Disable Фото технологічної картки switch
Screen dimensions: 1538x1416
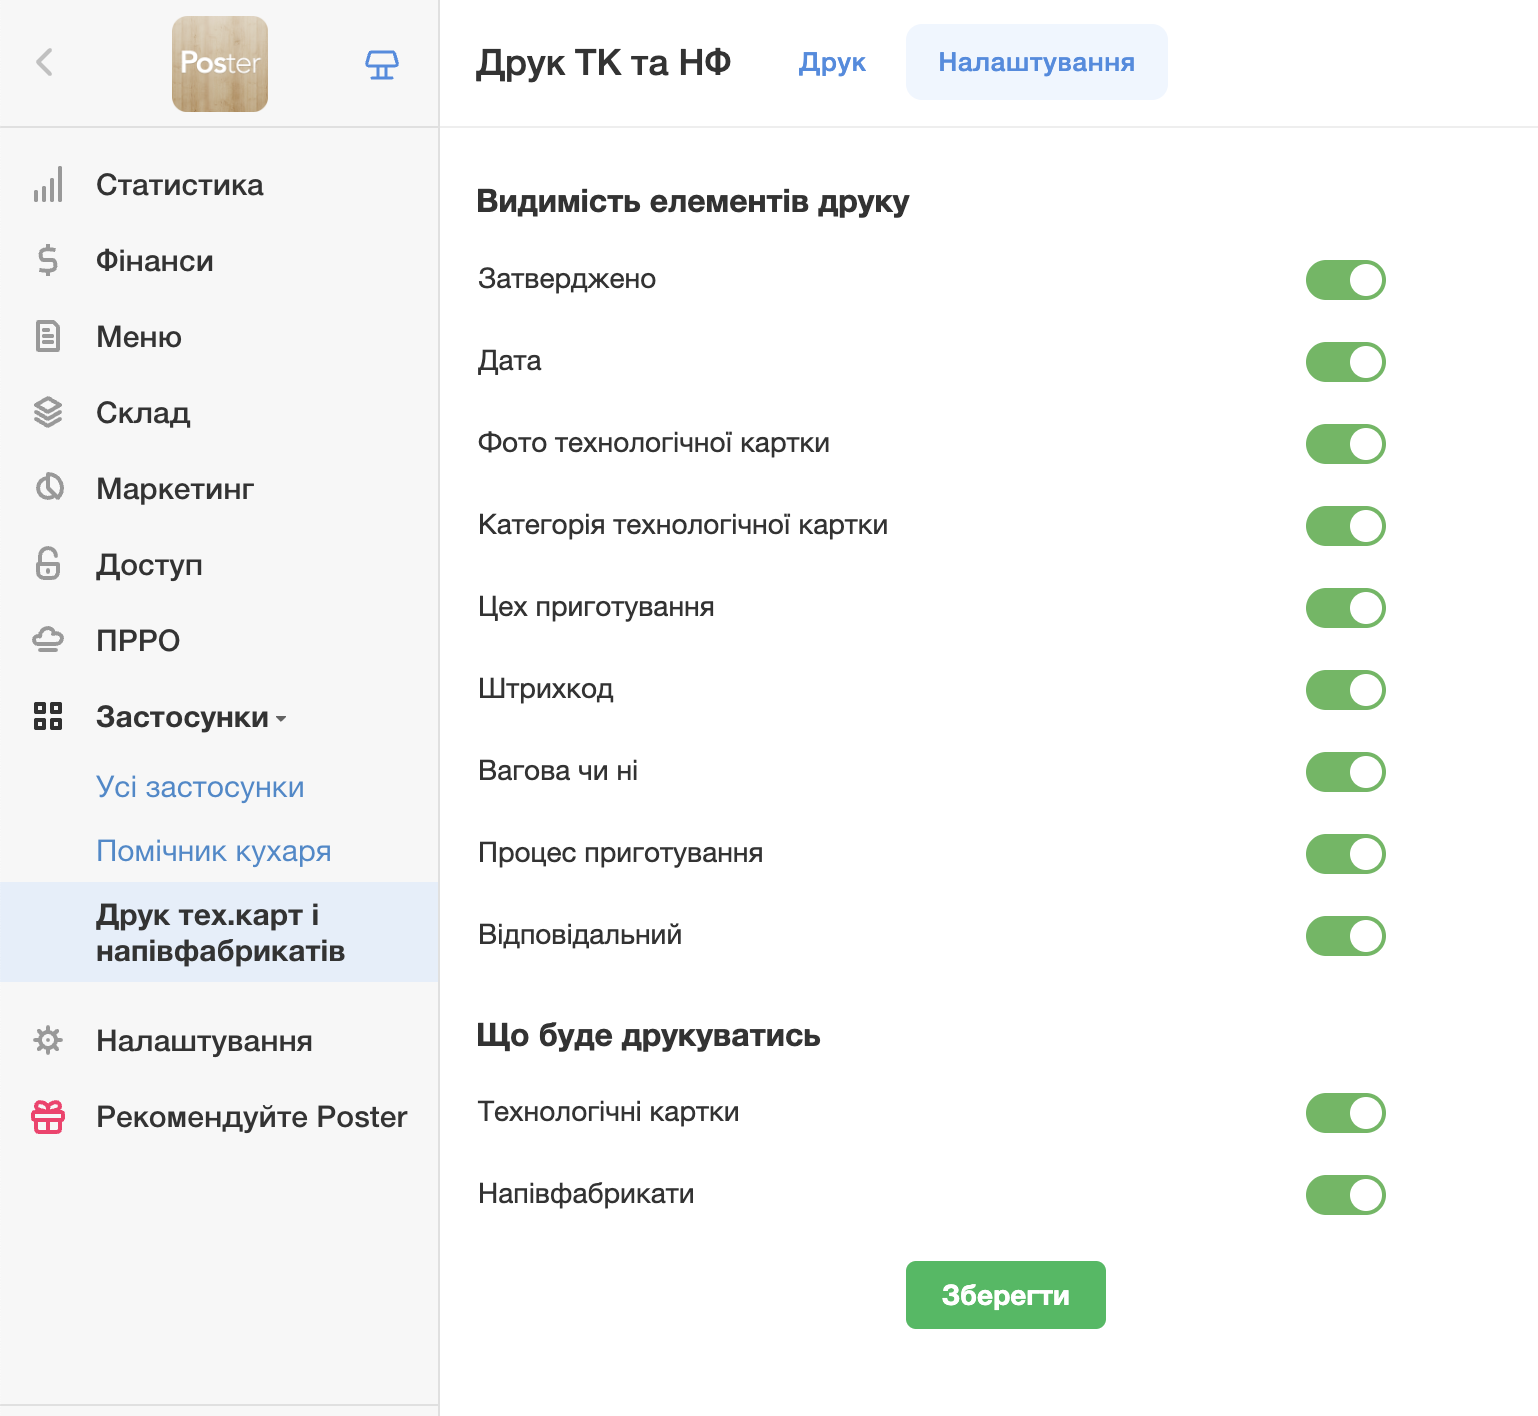1345,444
